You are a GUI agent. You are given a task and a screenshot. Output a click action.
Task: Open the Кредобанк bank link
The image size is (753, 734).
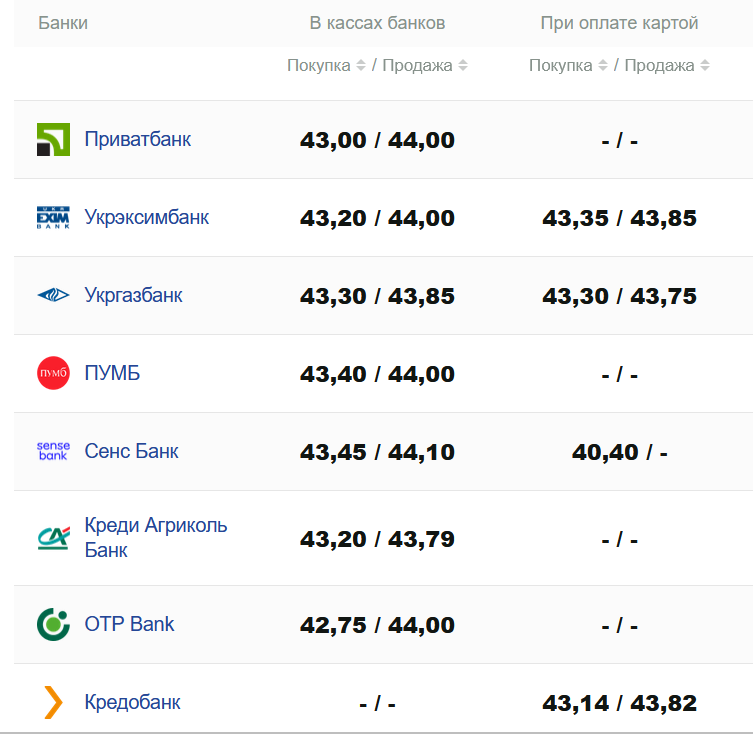[x=133, y=702]
